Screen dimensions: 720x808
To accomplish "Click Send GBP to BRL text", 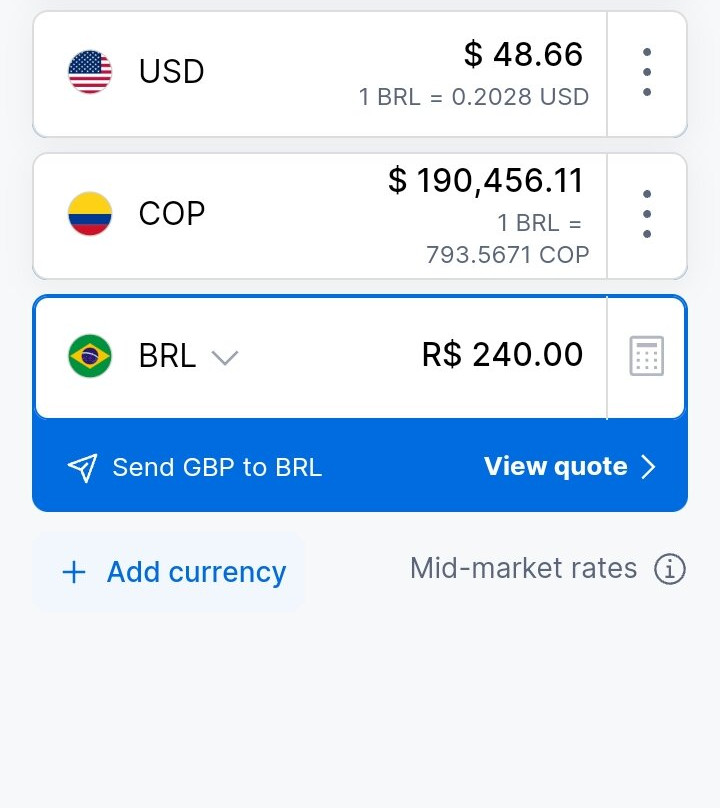I will pyautogui.click(x=217, y=467).
